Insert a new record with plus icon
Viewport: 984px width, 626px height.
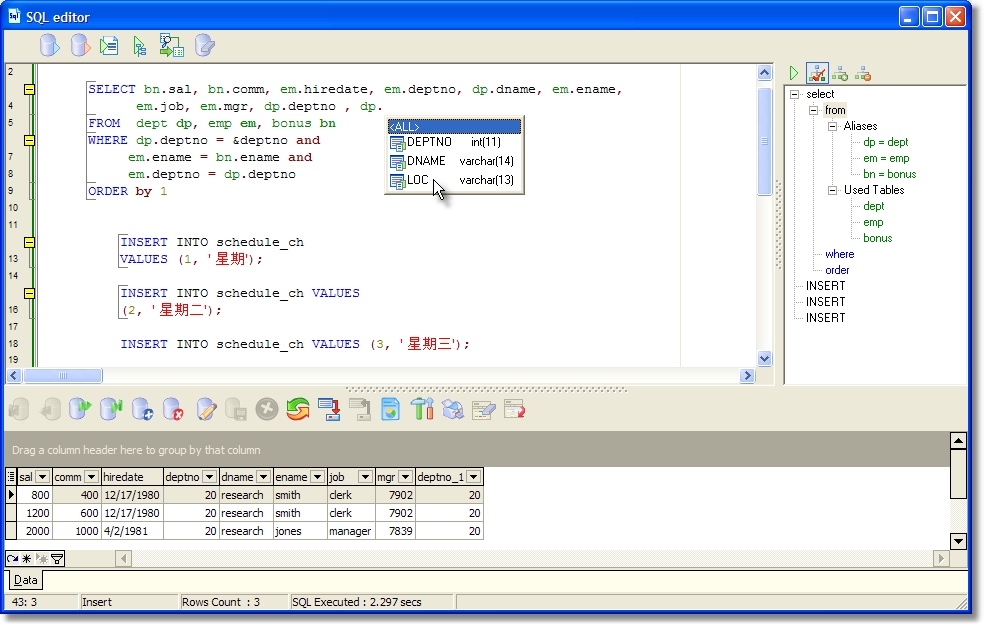142,410
